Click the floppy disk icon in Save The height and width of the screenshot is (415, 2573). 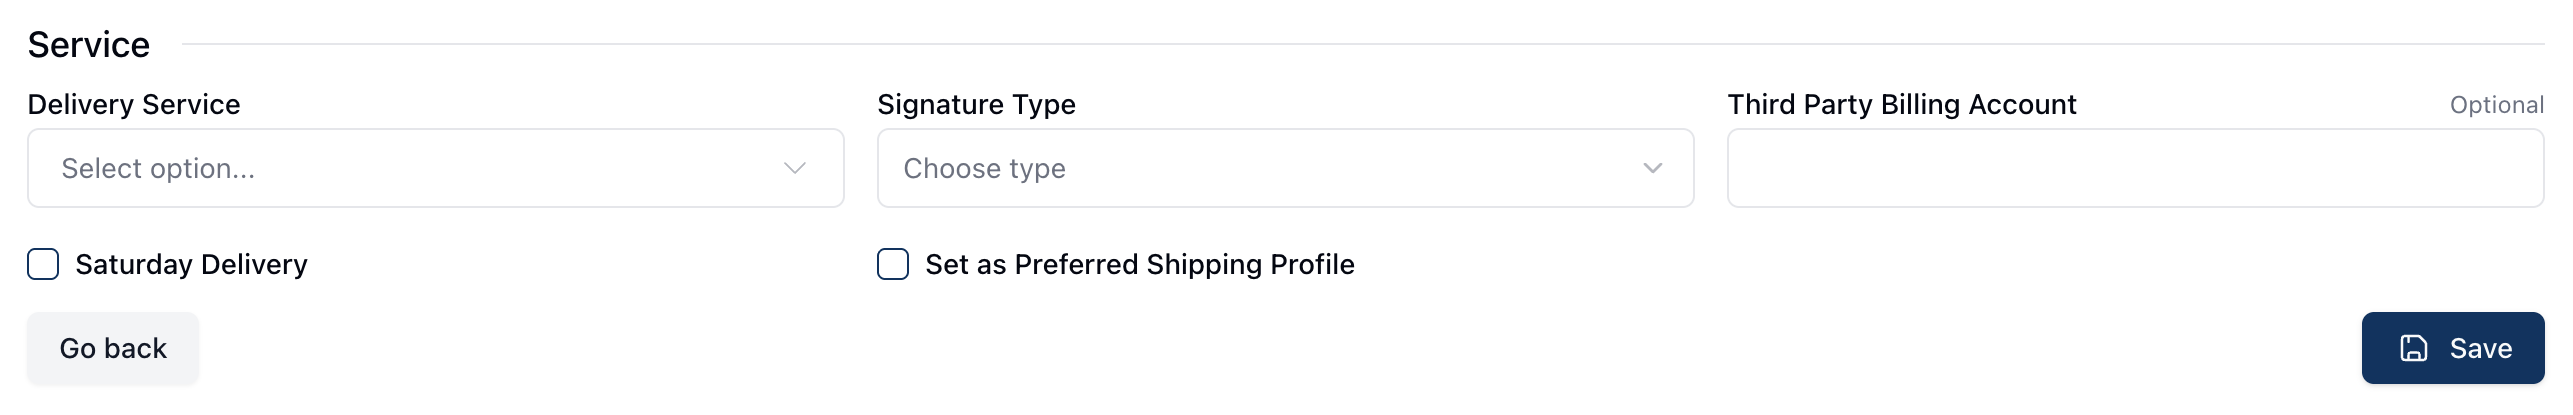[2414, 348]
